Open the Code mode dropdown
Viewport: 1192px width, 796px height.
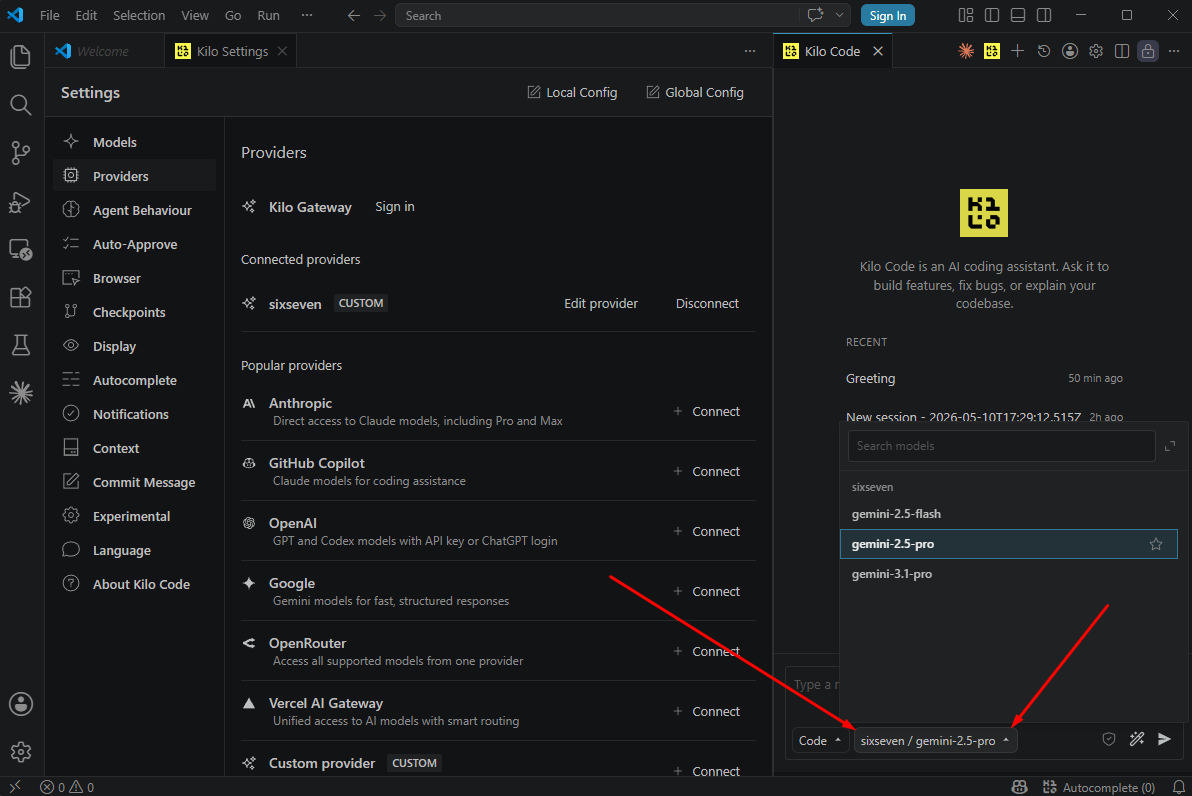point(820,741)
